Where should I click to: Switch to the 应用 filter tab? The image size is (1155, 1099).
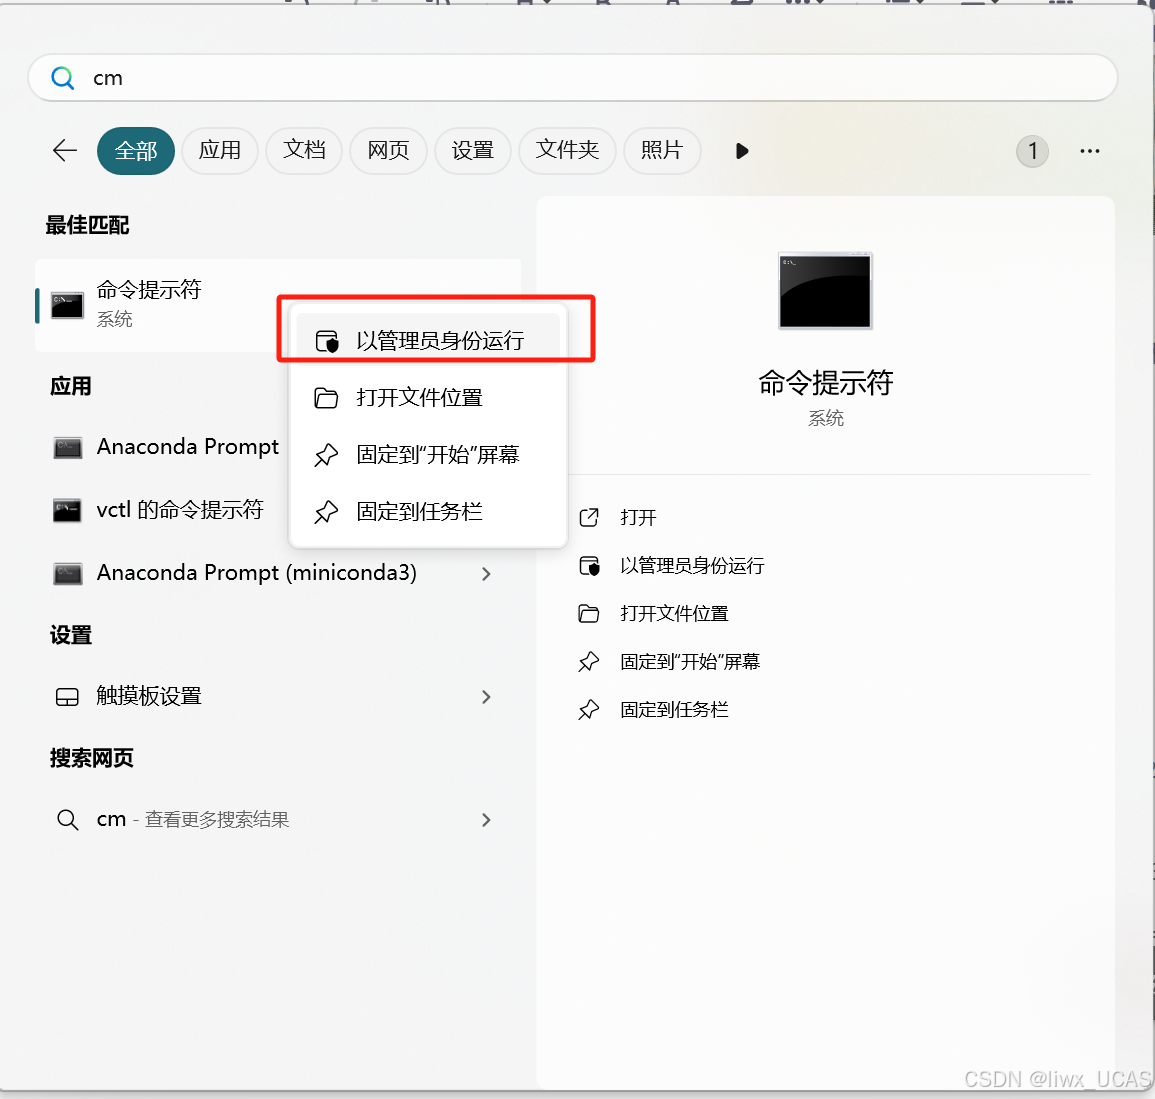[x=220, y=151]
